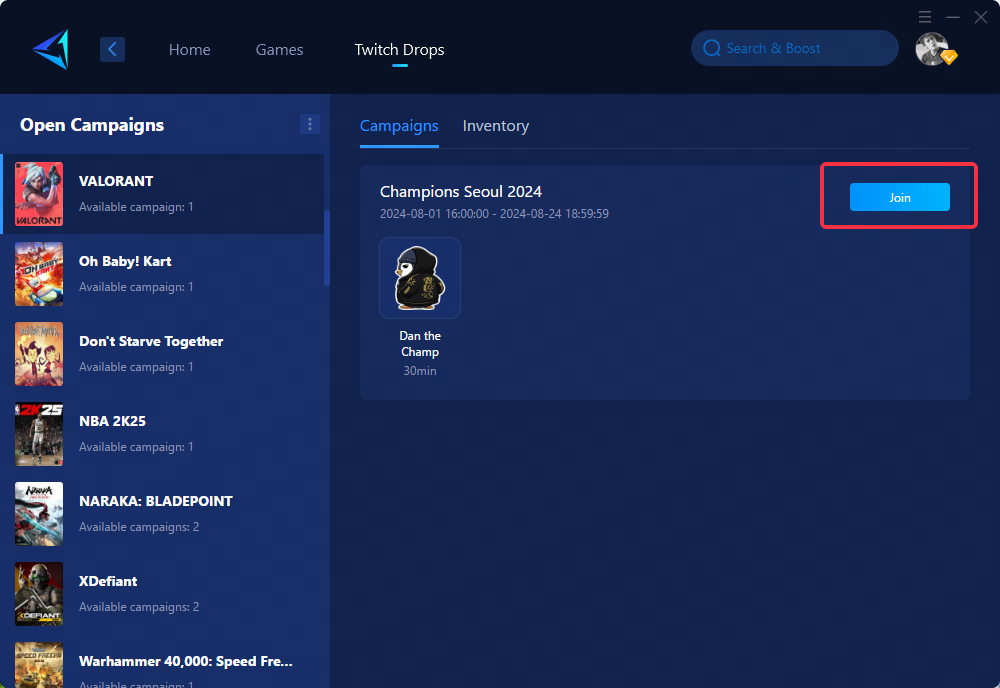The height and width of the screenshot is (688, 1000).
Task: Join the Champions Seoul 2024 campaign
Action: (x=899, y=197)
